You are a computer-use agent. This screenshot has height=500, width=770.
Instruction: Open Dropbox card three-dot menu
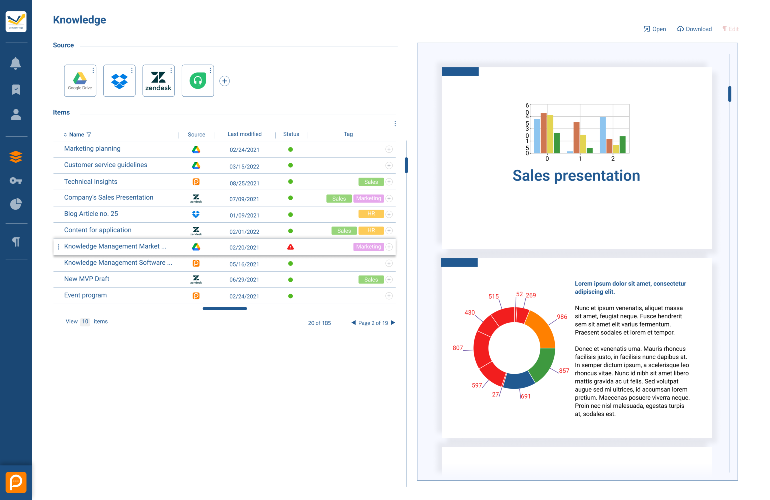click(132, 71)
